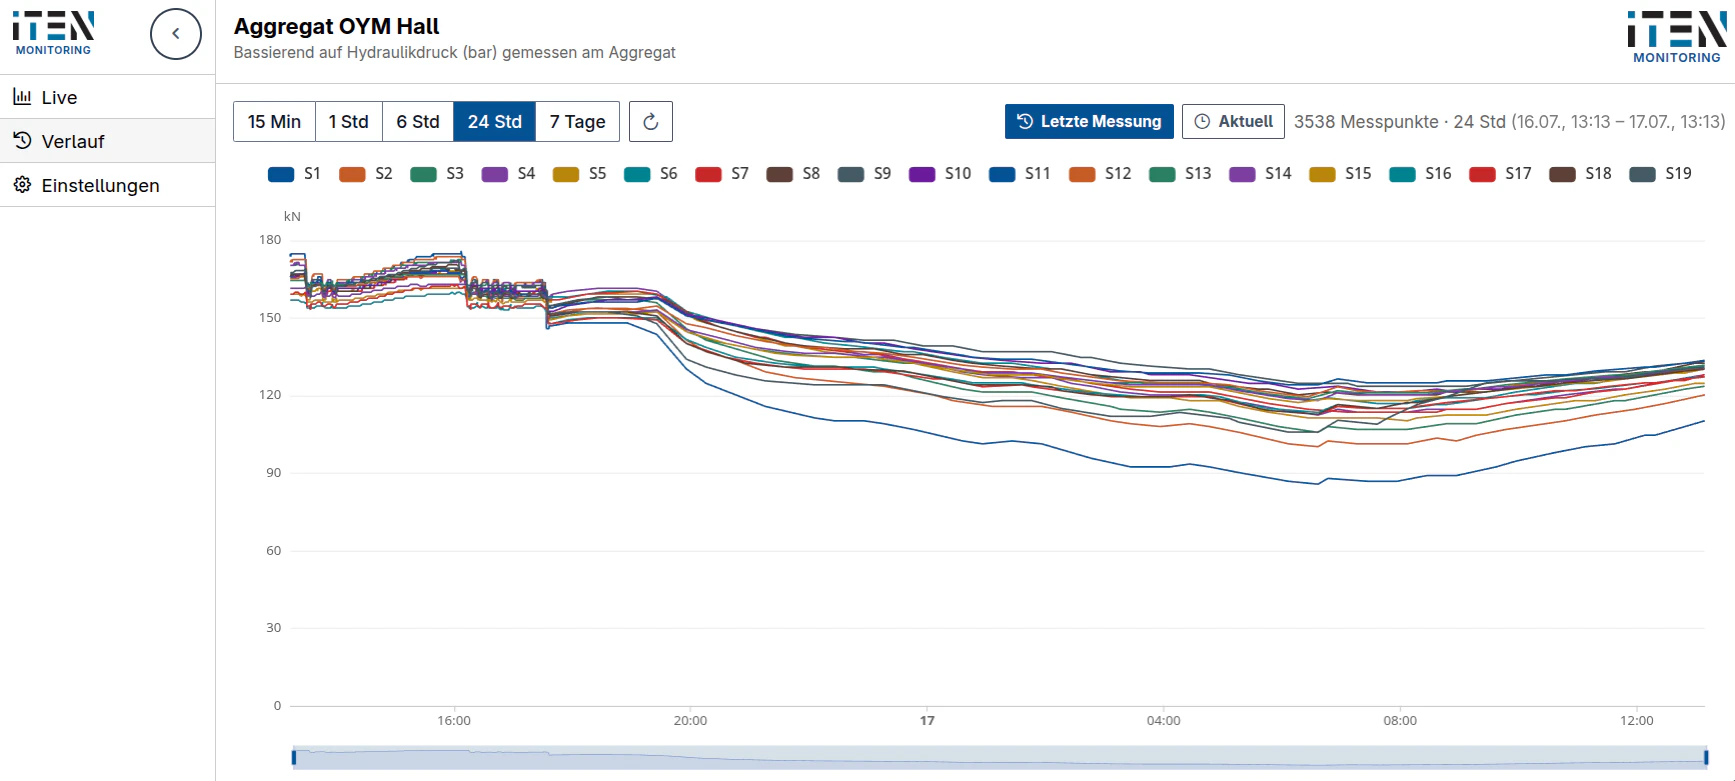
Task: Toggle series S17 legend entry
Action: (x=1500, y=174)
